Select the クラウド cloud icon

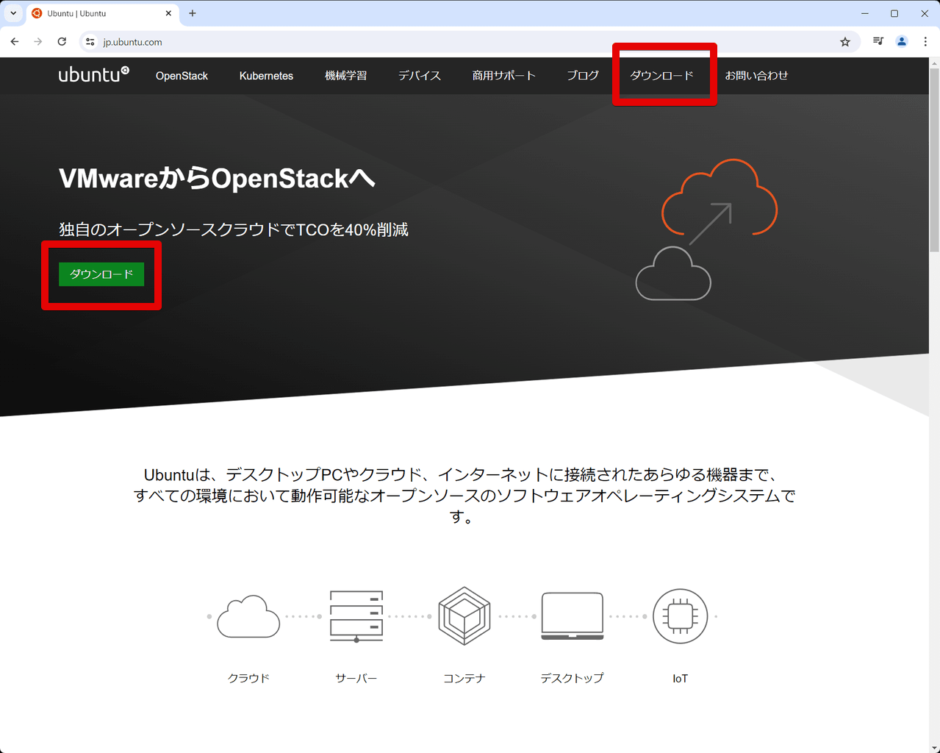click(x=248, y=616)
